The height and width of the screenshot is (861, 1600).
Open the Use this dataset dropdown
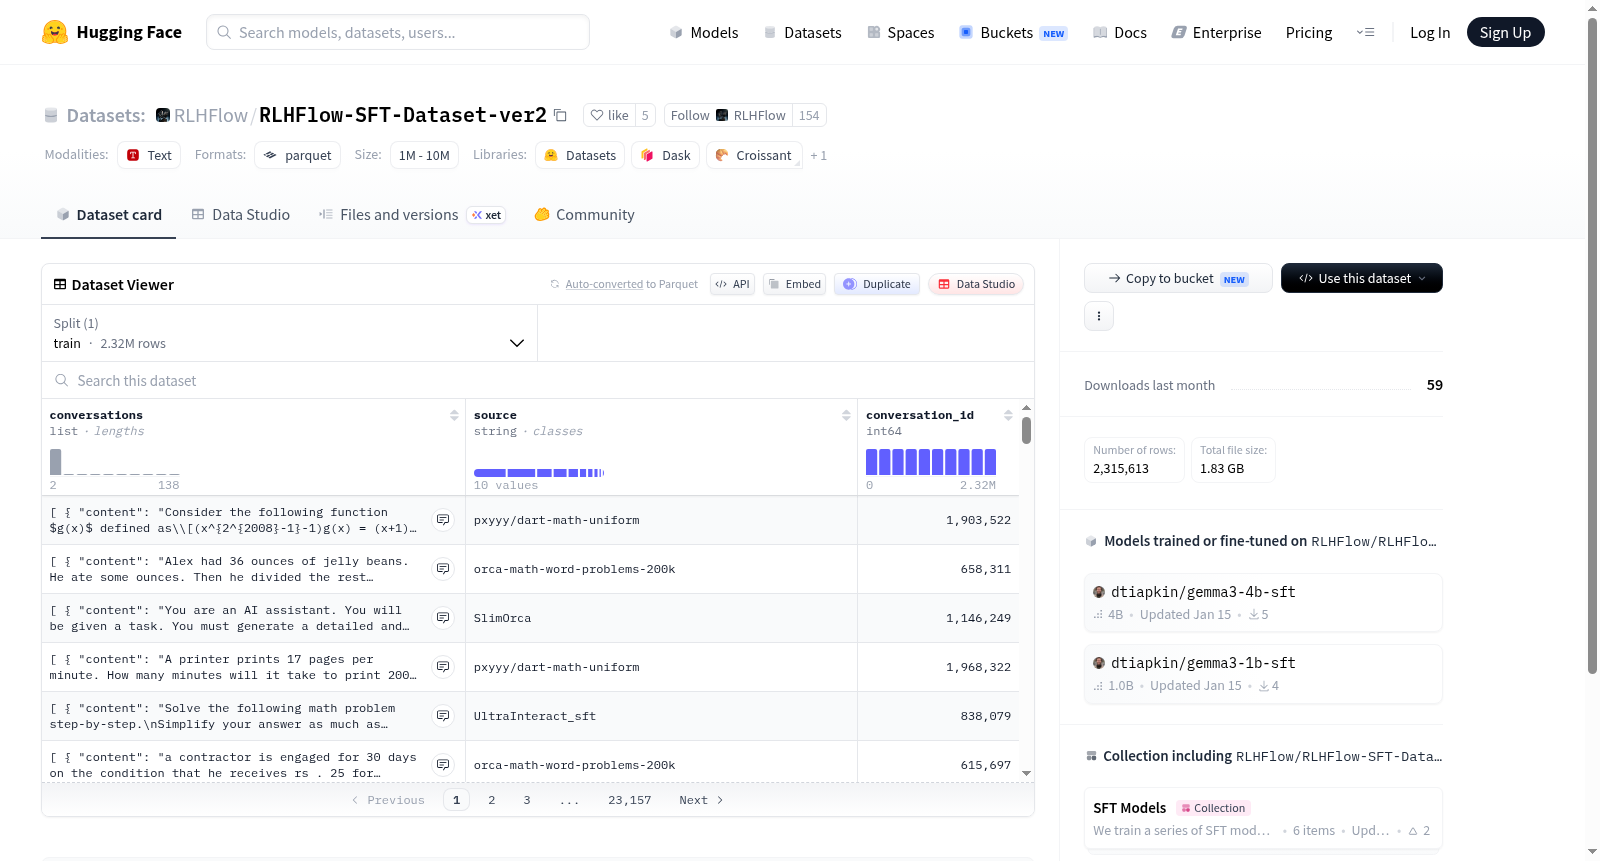1362,278
